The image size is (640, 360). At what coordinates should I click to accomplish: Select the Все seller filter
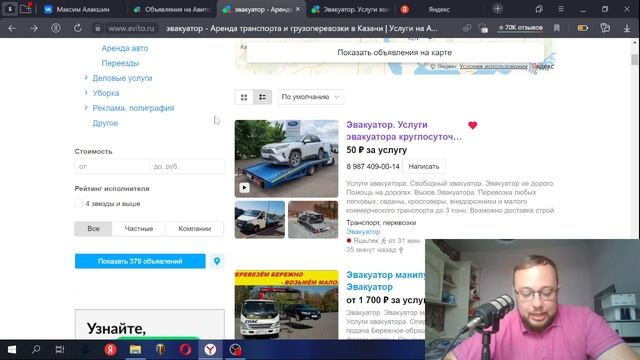(x=93, y=229)
